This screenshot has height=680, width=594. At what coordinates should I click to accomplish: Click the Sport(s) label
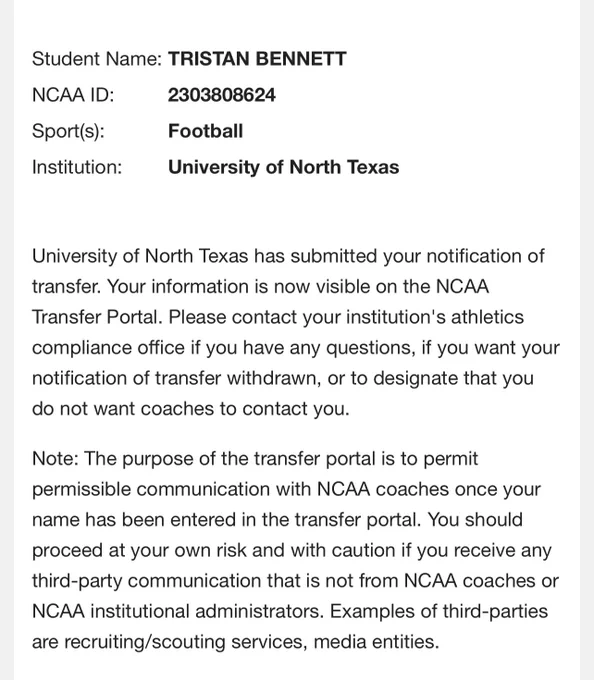tap(68, 131)
